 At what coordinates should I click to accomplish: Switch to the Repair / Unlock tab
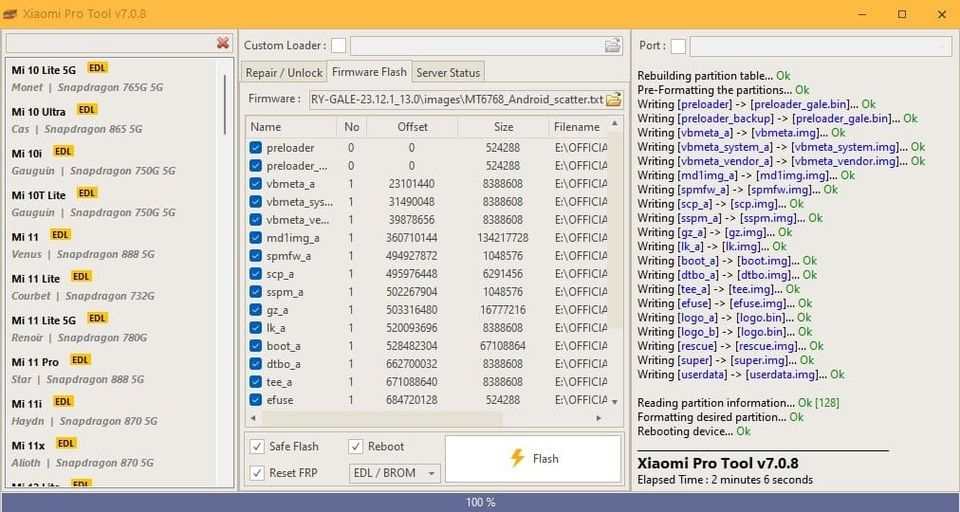click(284, 72)
